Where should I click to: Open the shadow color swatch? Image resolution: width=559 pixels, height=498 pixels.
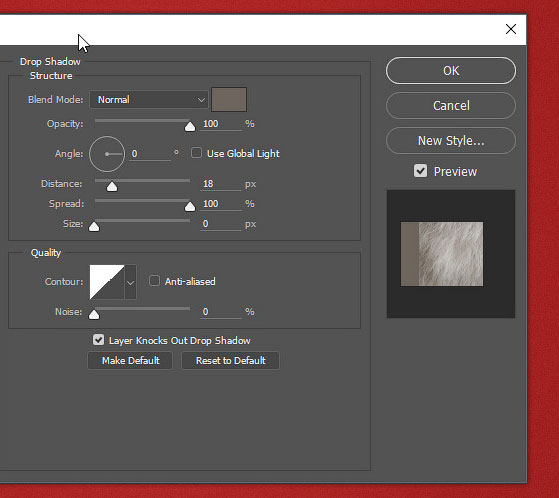tap(229, 99)
